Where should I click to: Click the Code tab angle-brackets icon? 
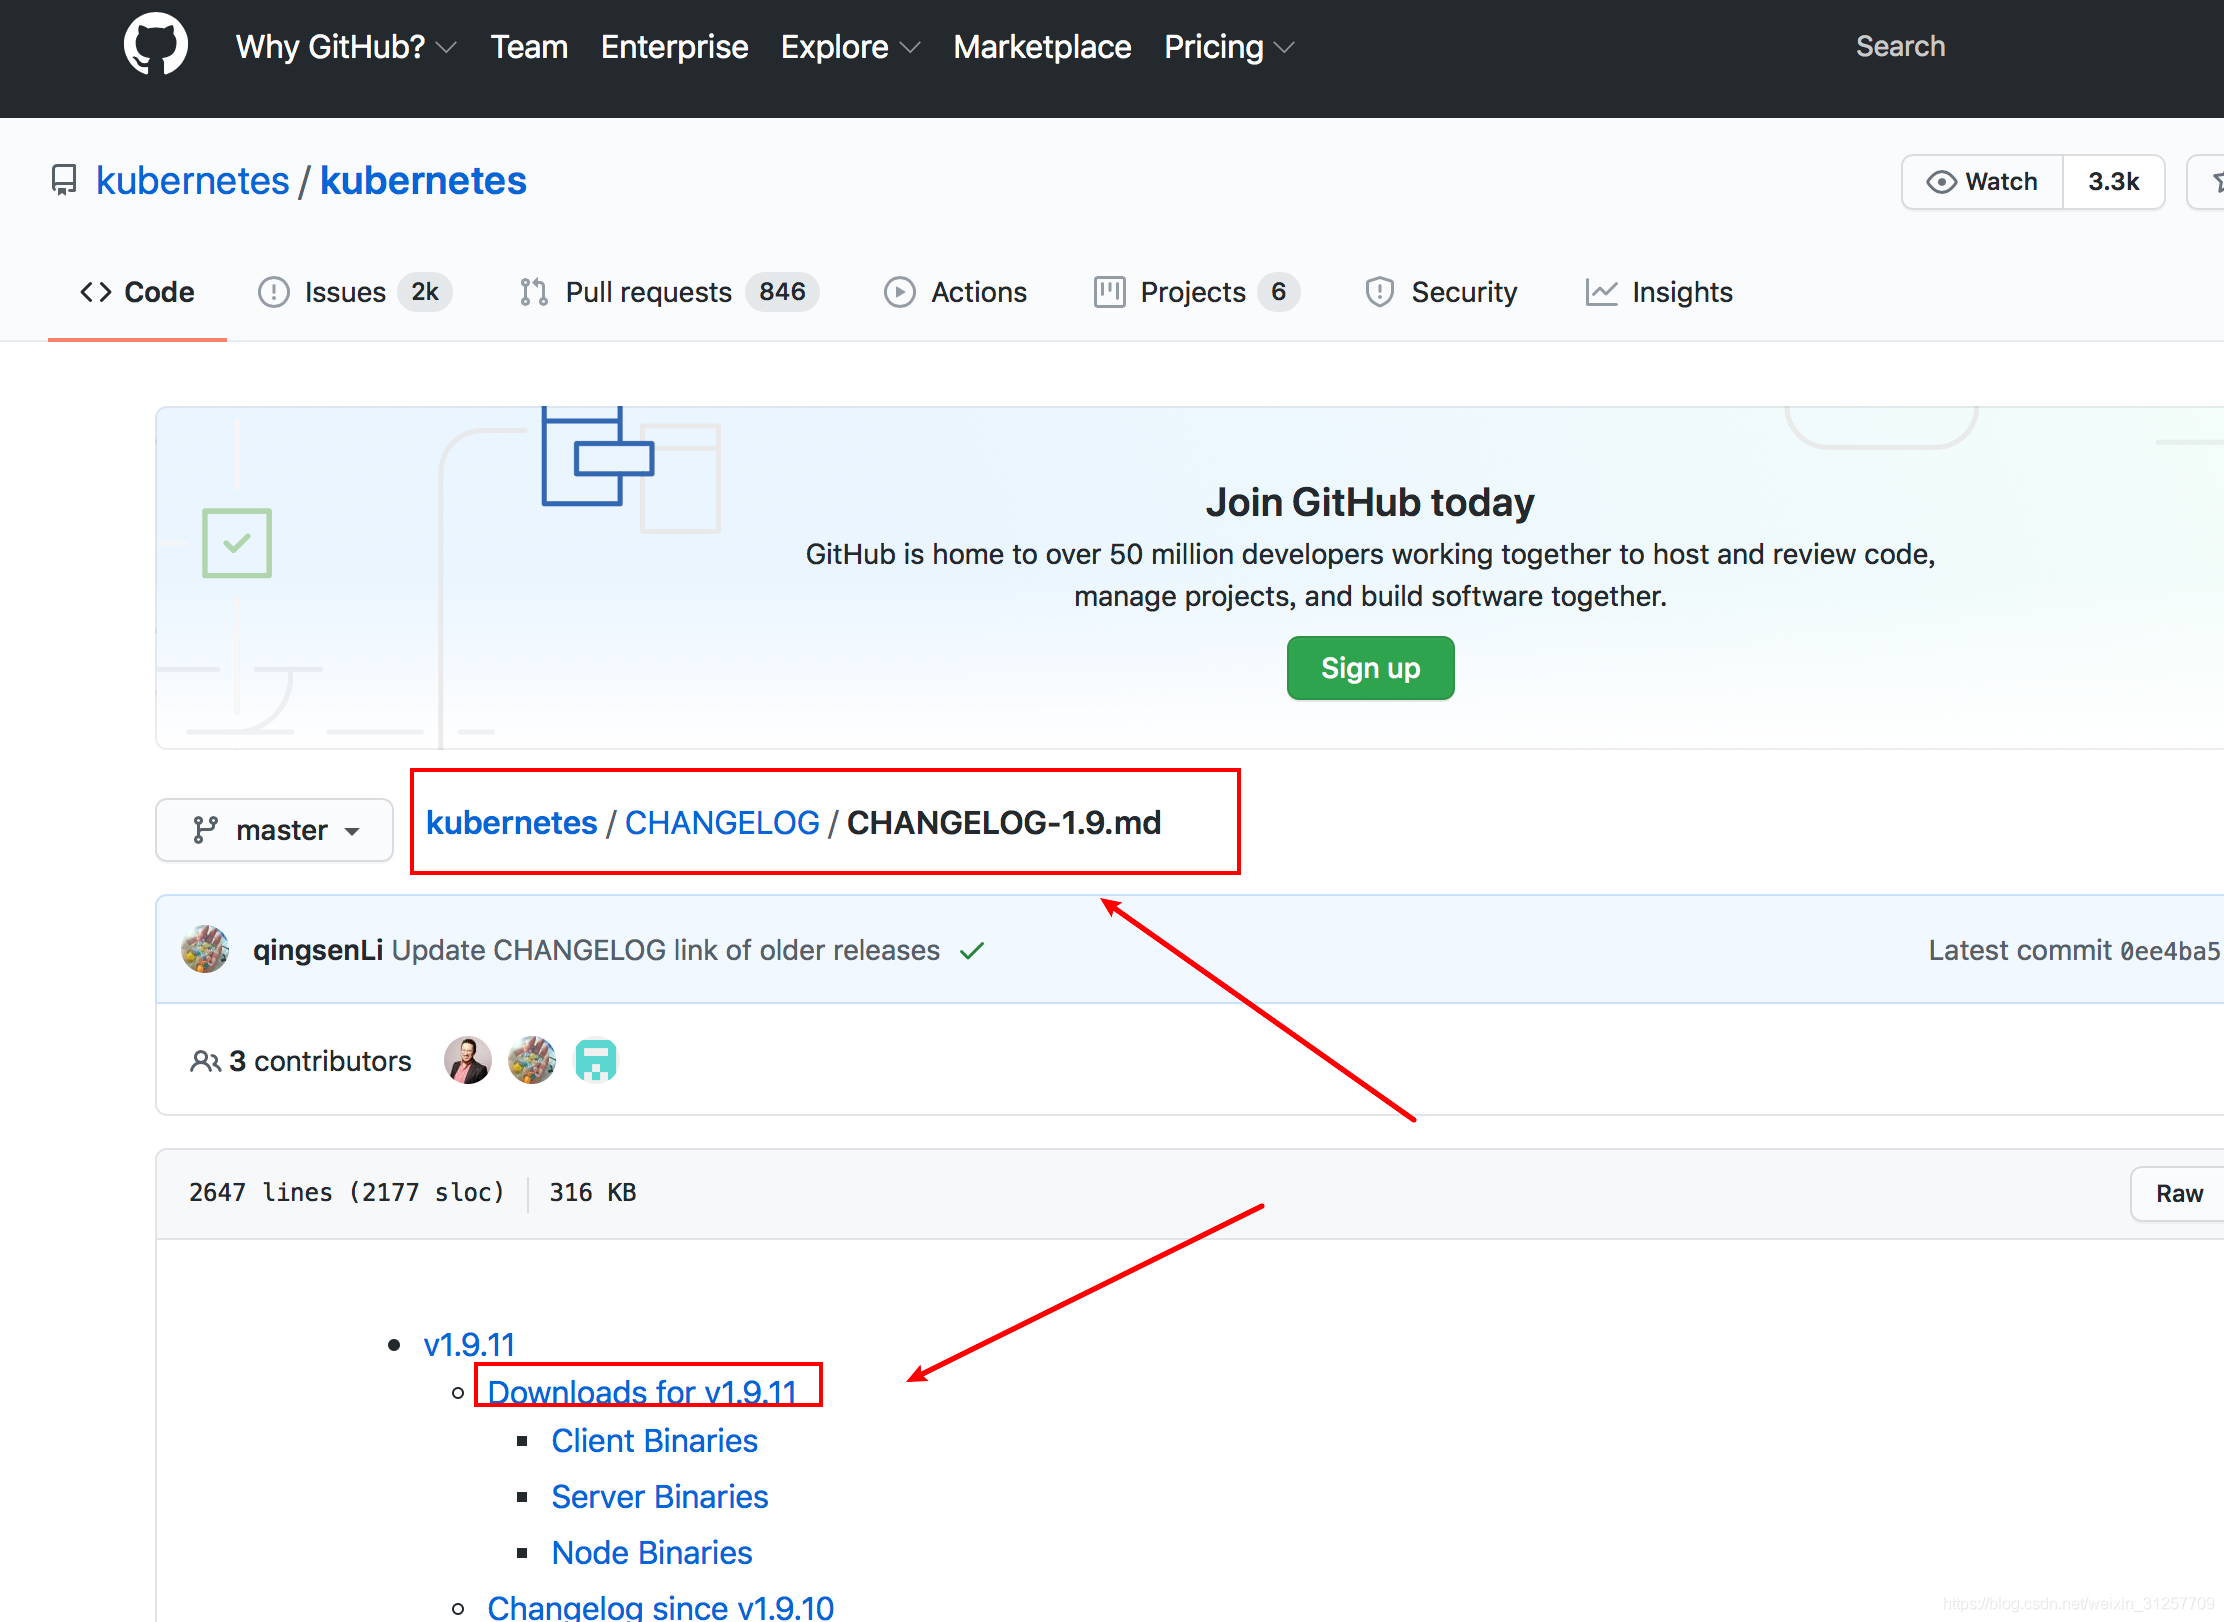click(96, 292)
